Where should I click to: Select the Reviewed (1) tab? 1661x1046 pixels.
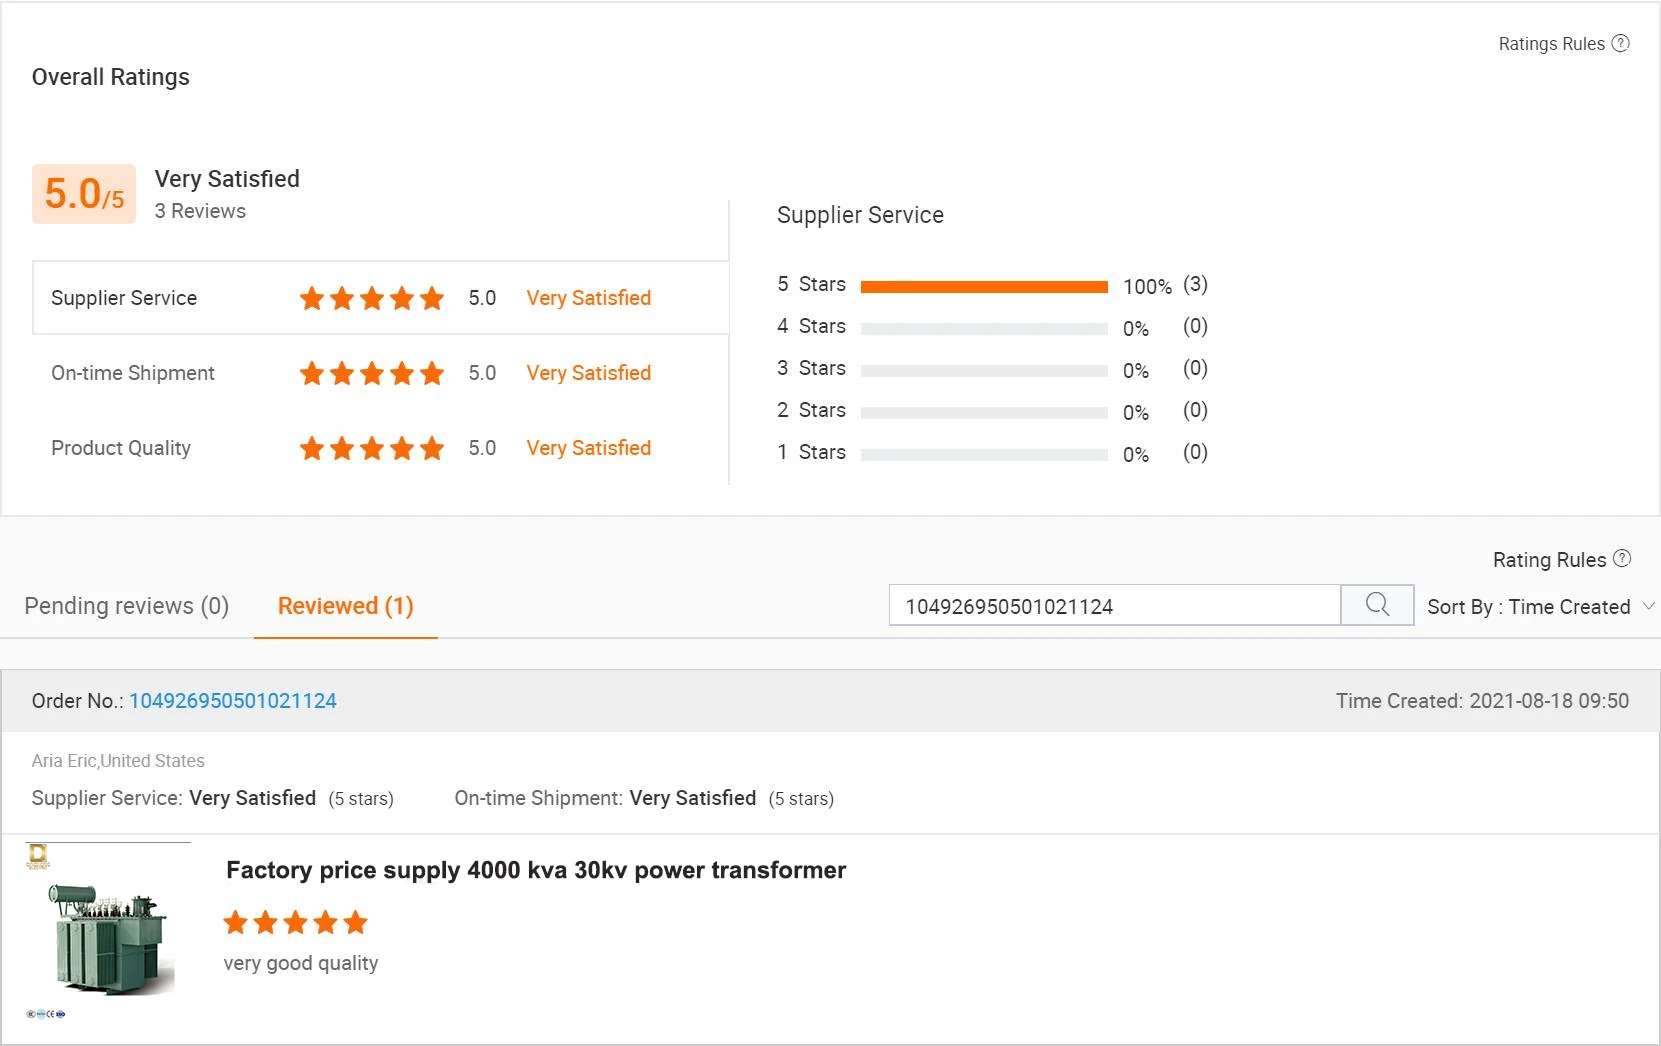tap(345, 606)
